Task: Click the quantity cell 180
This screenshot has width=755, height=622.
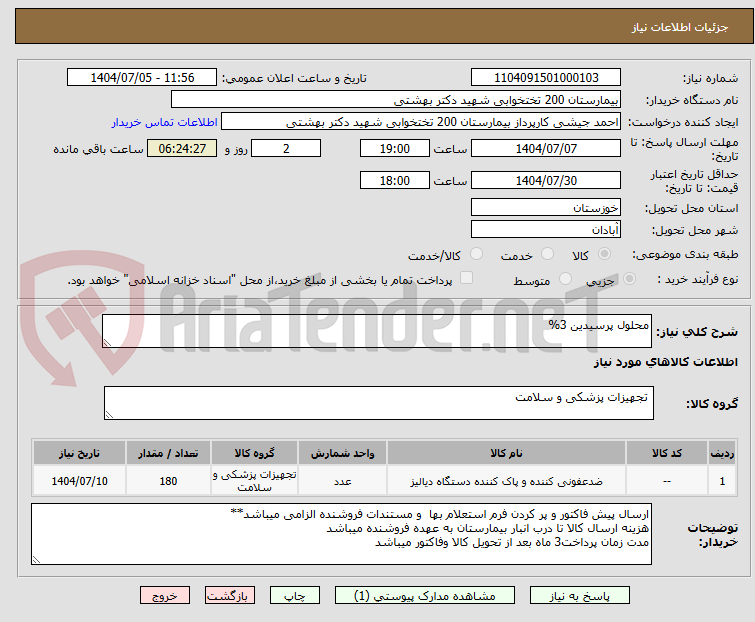Action: [168, 481]
